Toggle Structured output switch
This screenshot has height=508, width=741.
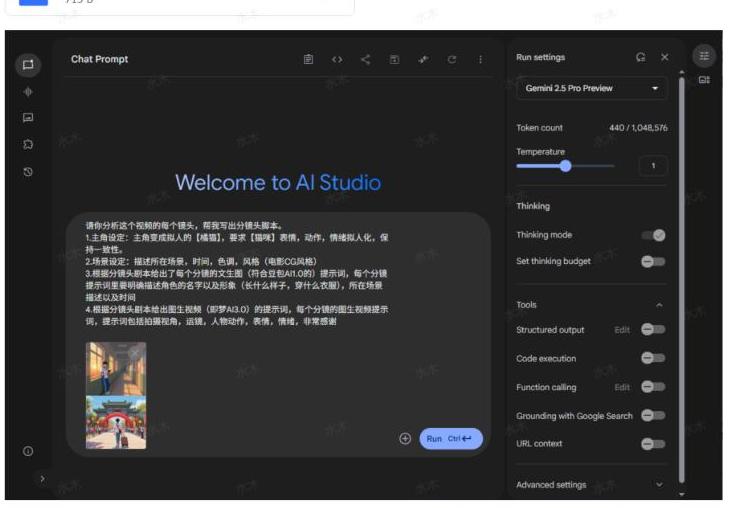(x=654, y=329)
